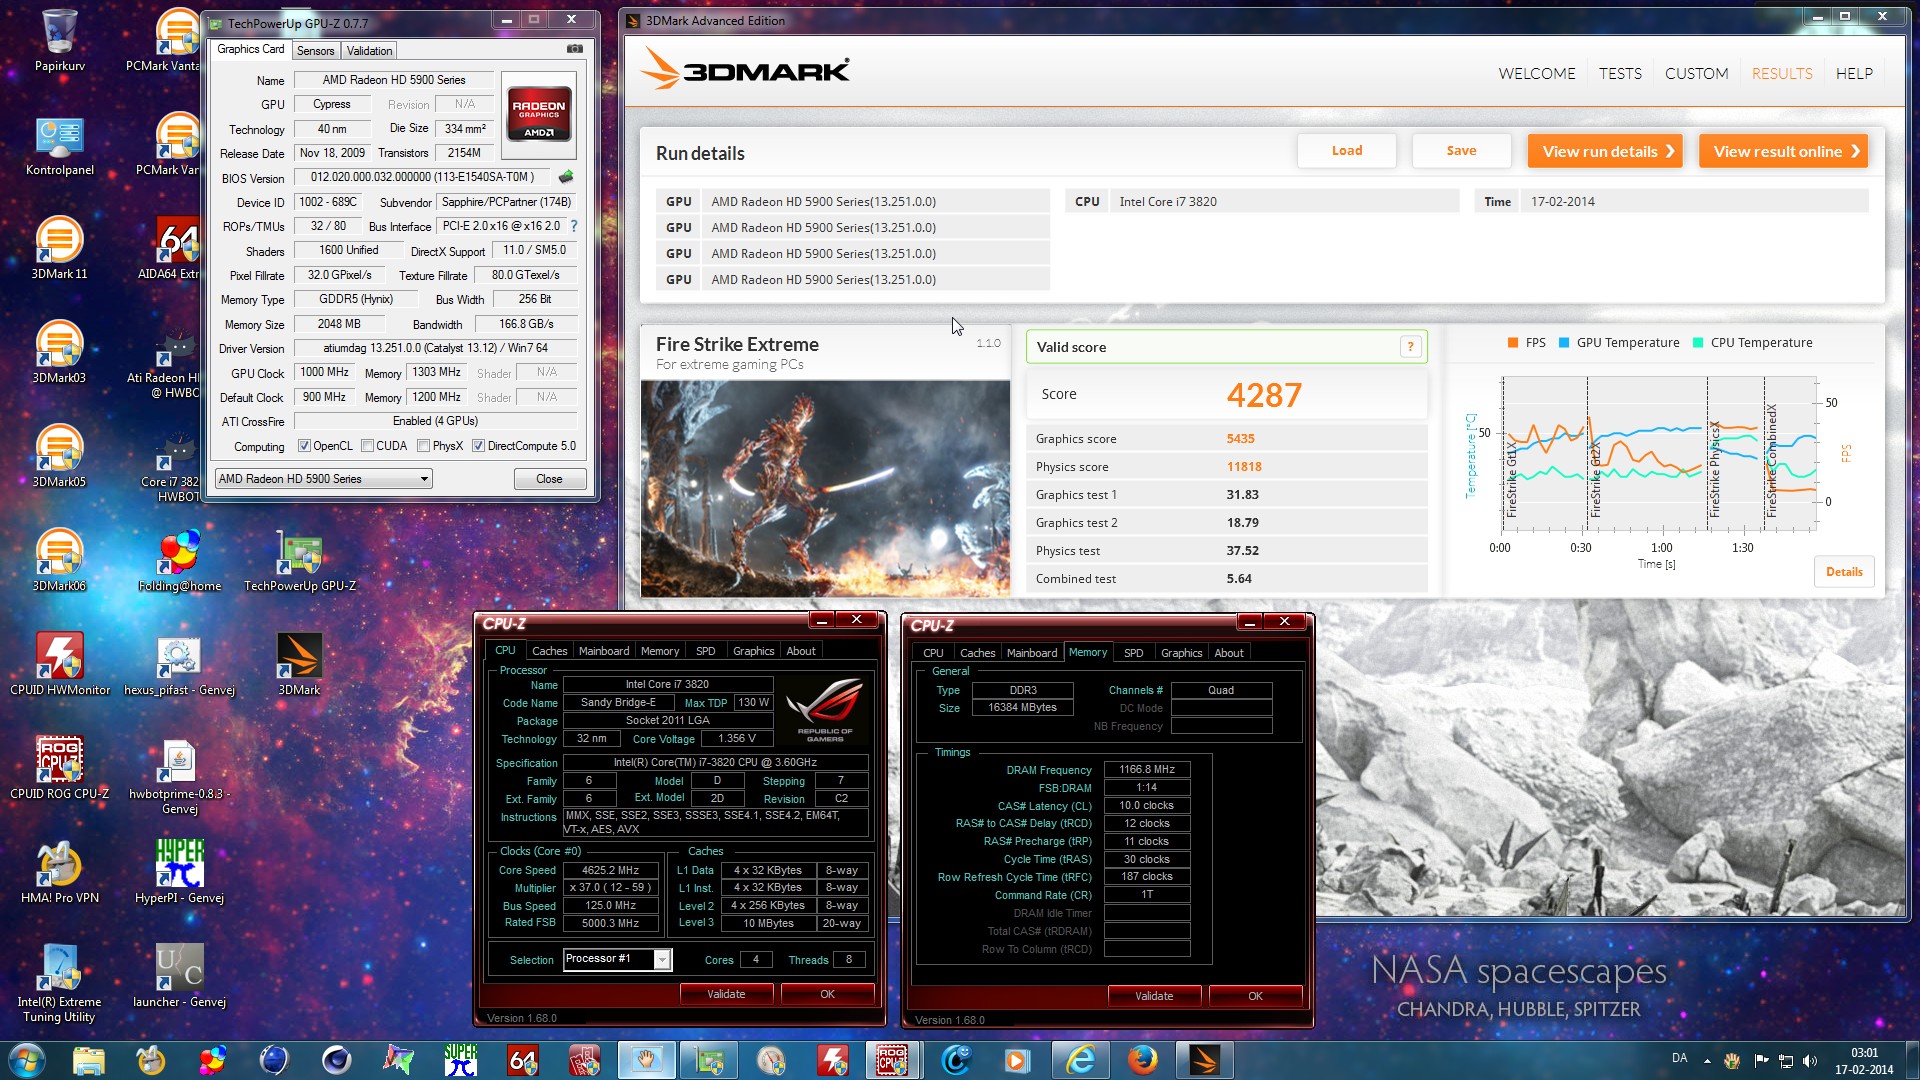
Task: Open HMA! Pro VPN desktop icon
Action: (x=60, y=873)
